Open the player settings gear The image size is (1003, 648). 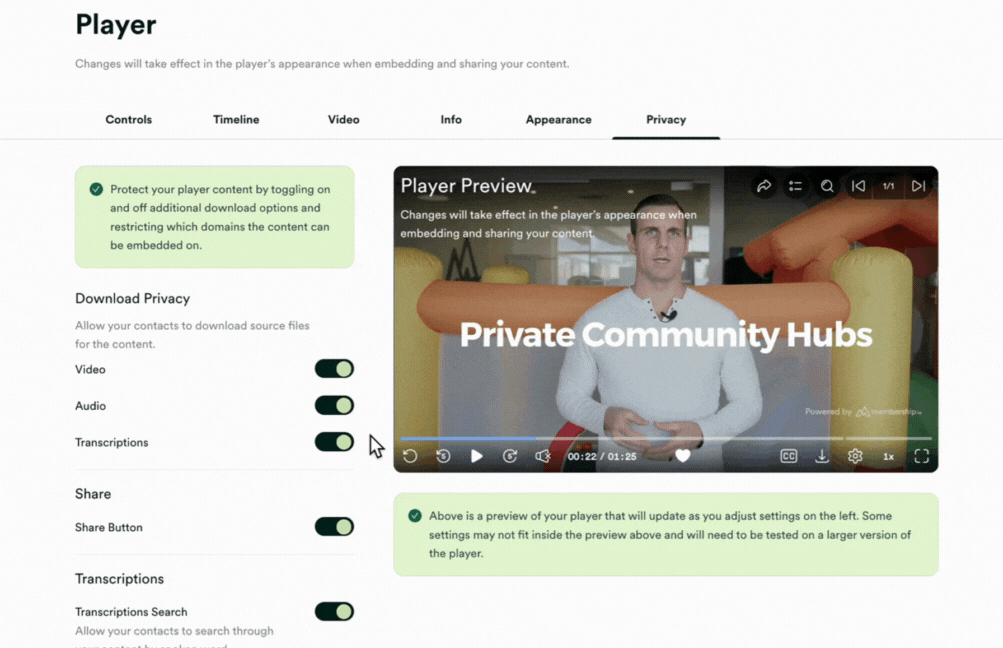click(855, 456)
